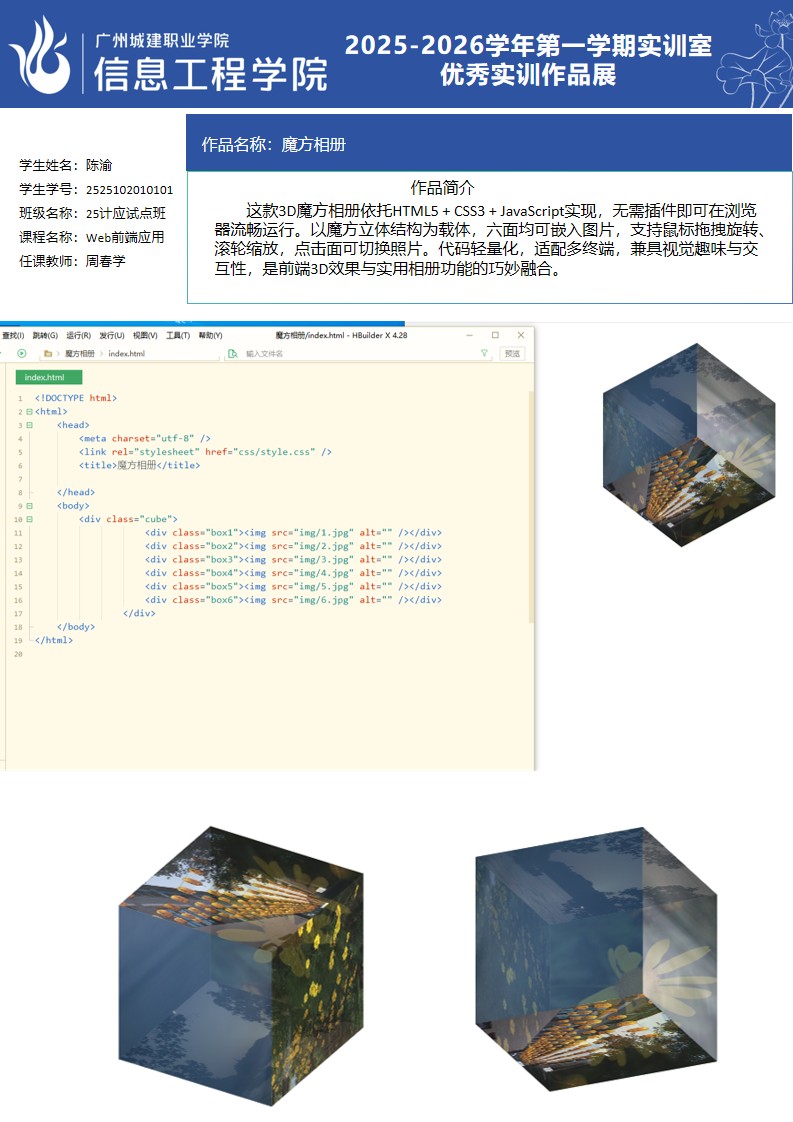Click the folder icon in breadcrumb bar

48,353
